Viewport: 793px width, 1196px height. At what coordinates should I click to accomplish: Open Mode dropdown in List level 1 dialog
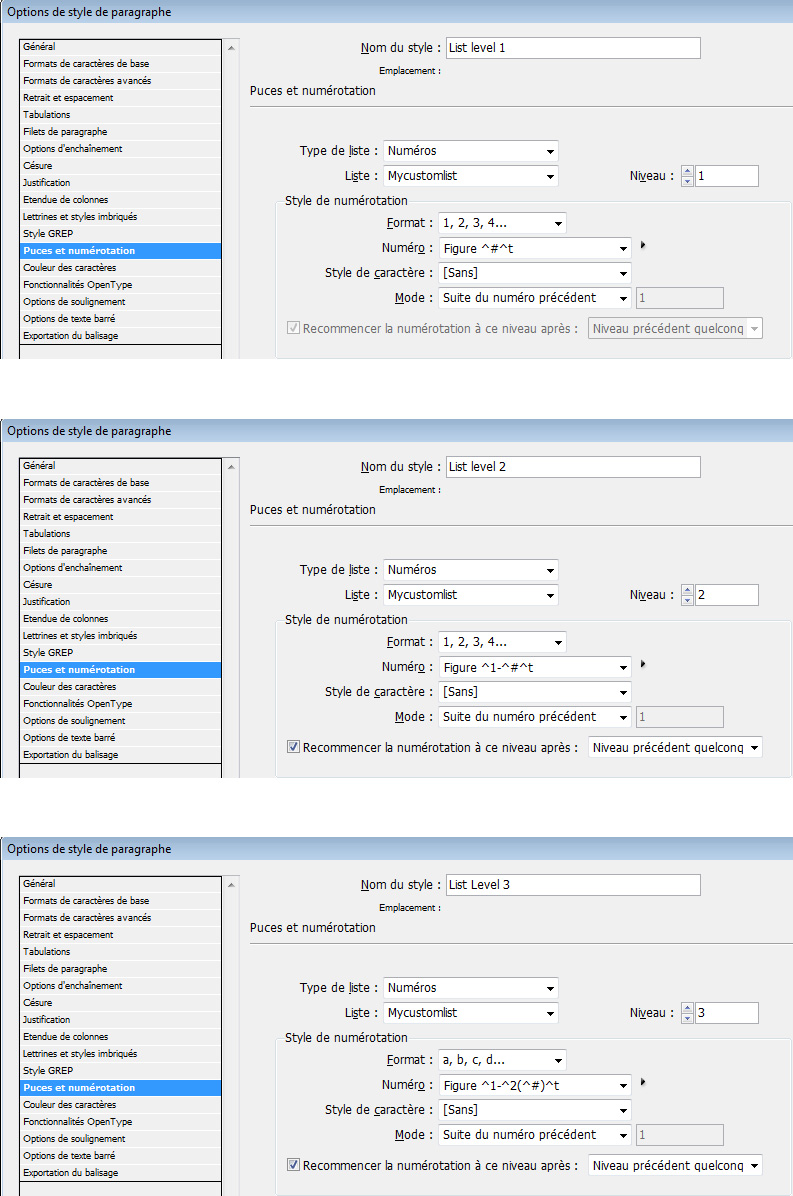[x=535, y=298]
